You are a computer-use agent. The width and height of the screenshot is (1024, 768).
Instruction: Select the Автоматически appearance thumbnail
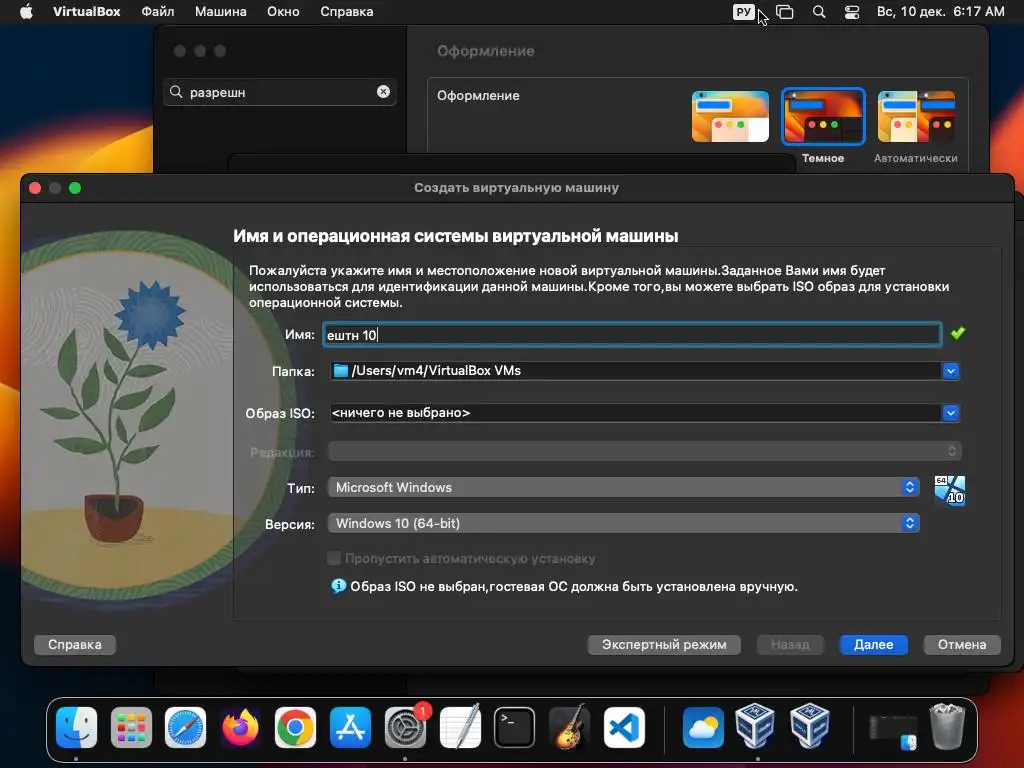(916, 116)
